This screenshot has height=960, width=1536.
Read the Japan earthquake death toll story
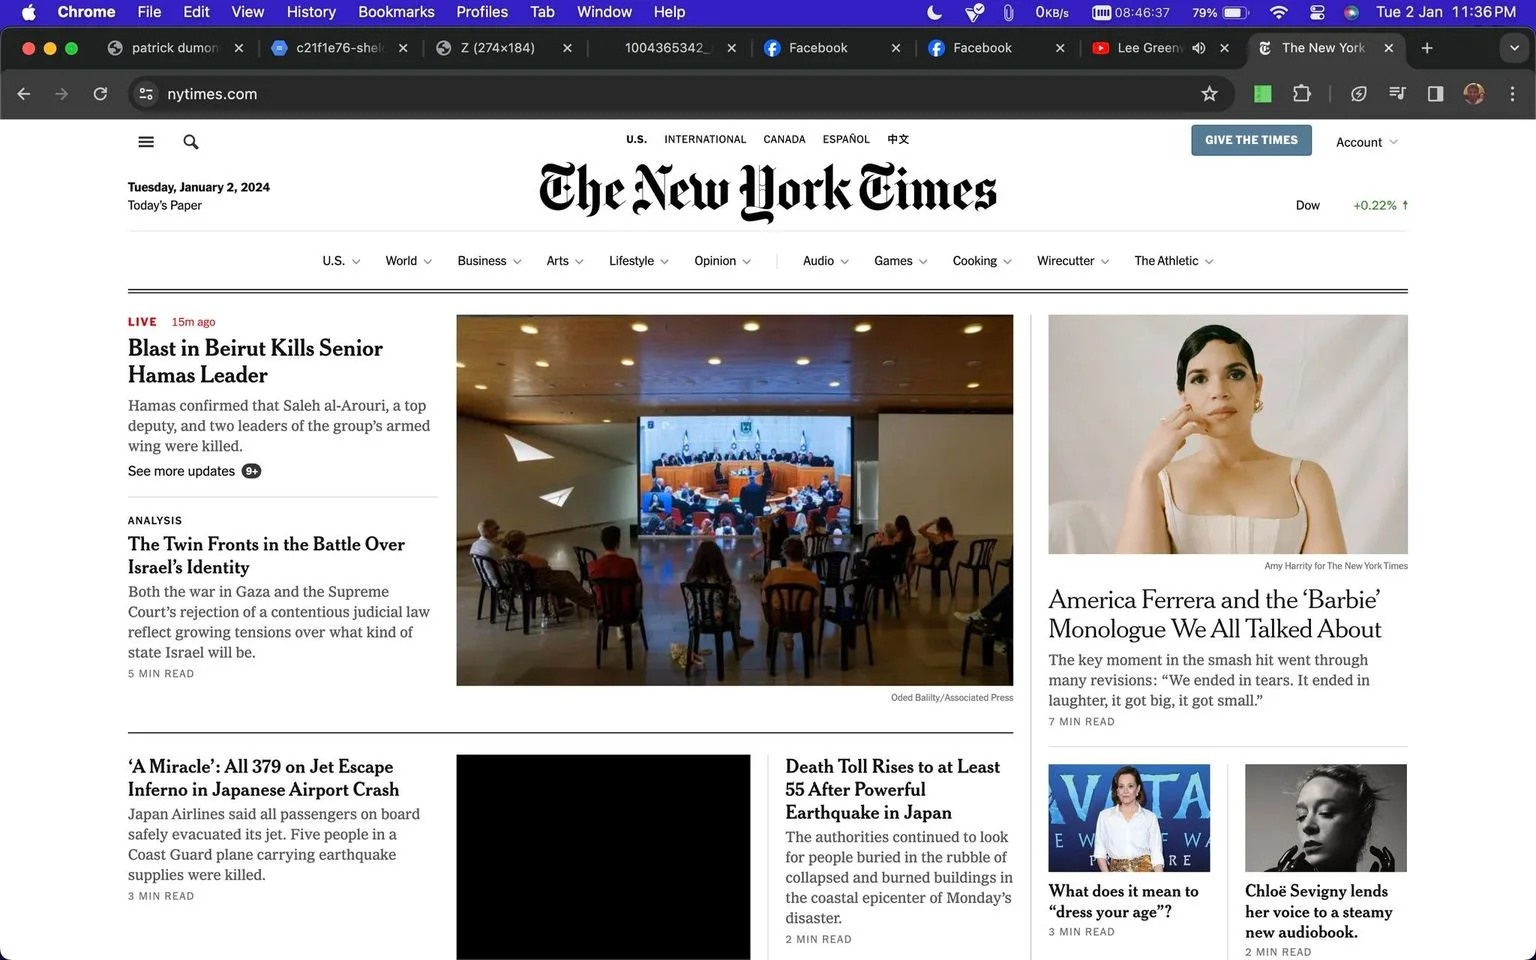pos(892,789)
